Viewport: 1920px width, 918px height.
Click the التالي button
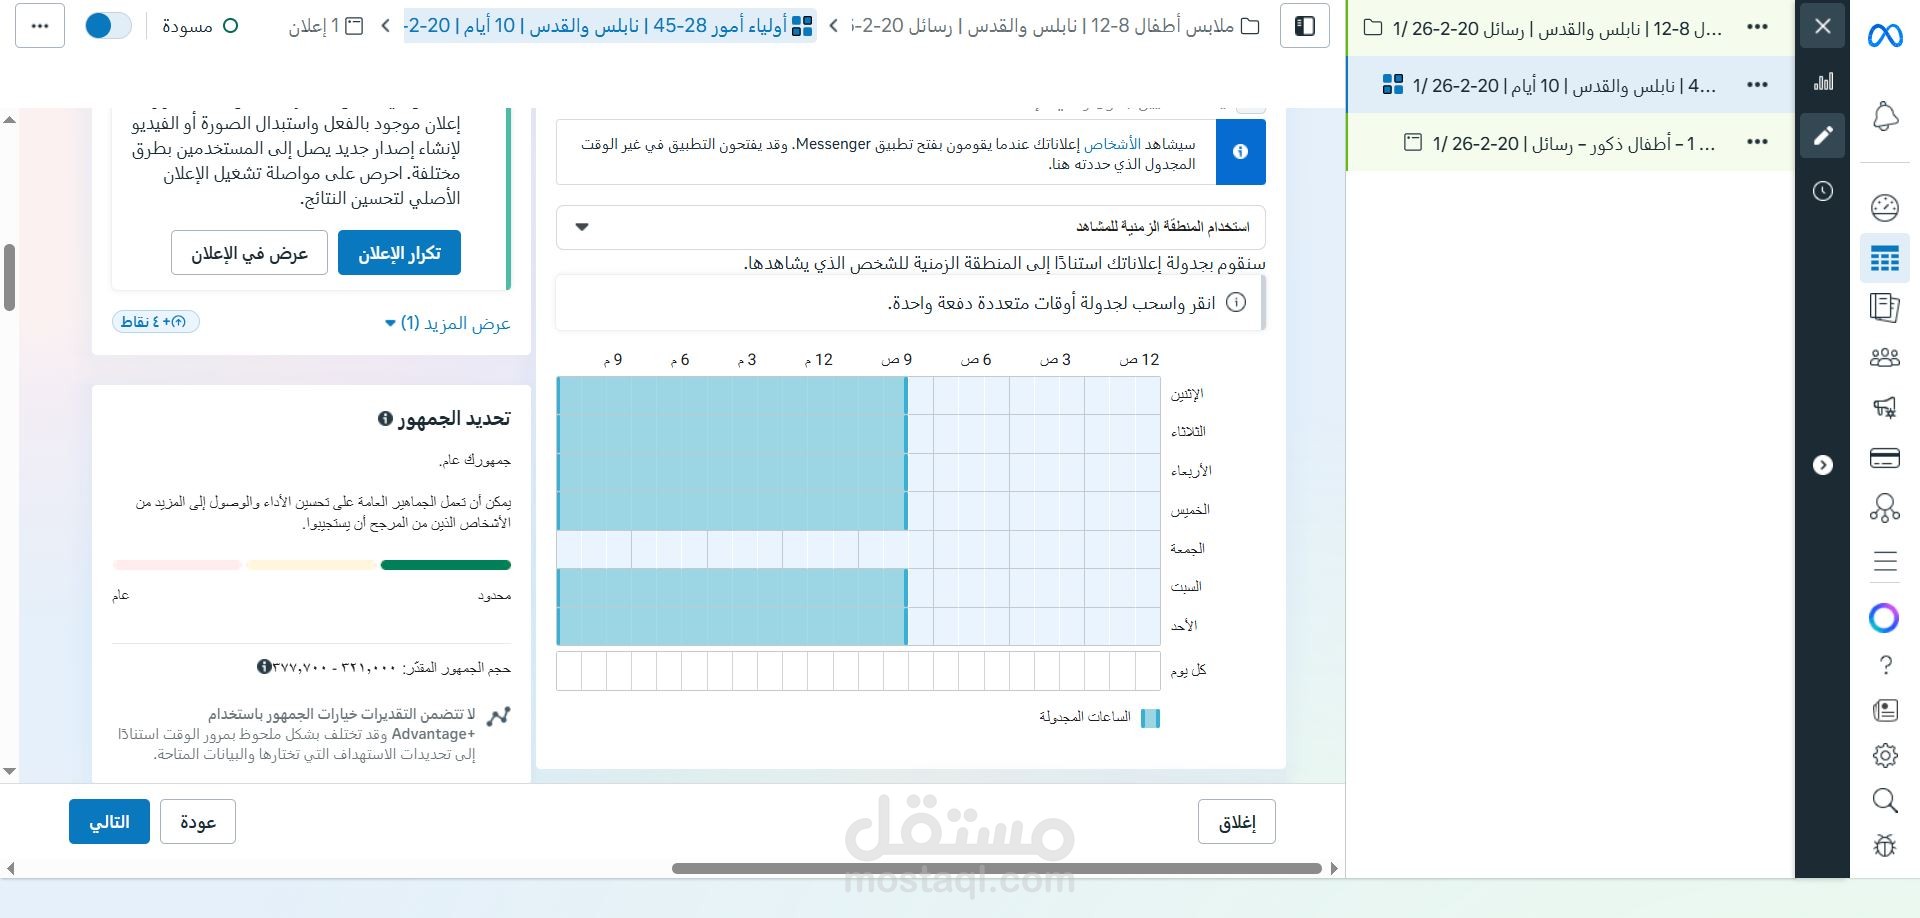109,822
